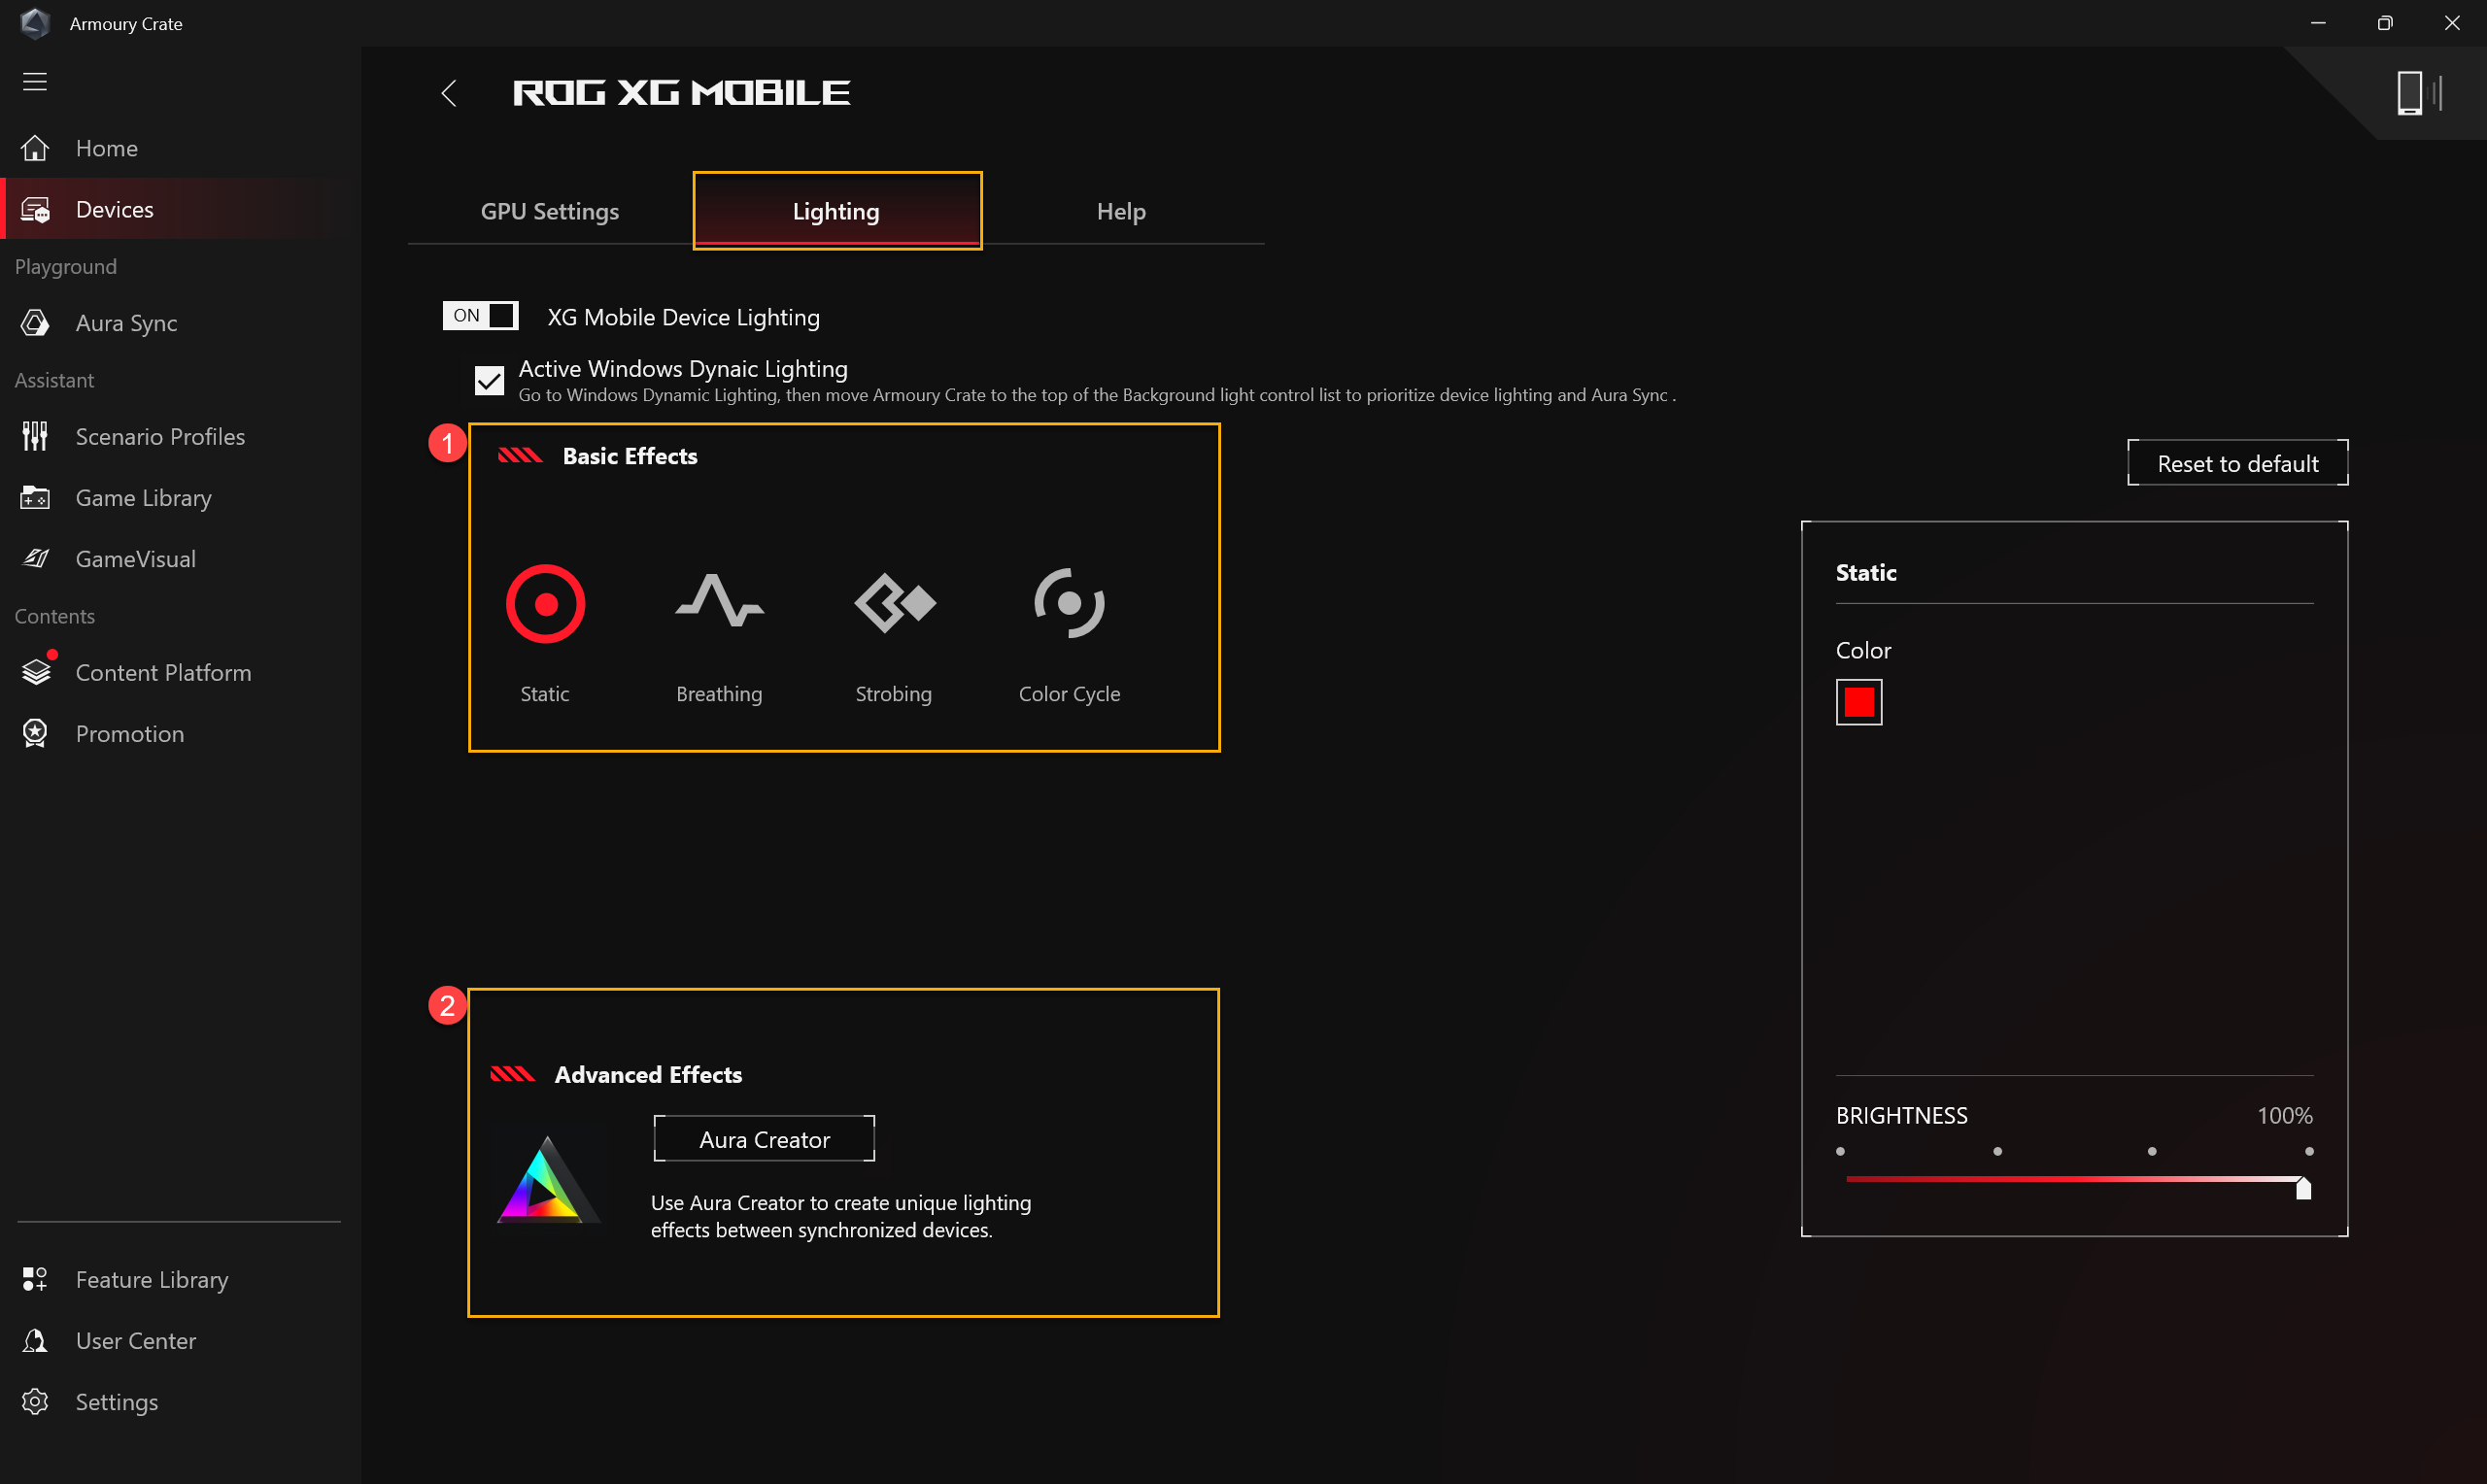Set brightness to the third dot marker
Image resolution: width=2487 pixels, height=1484 pixels.
(x=2152, y=1151)
